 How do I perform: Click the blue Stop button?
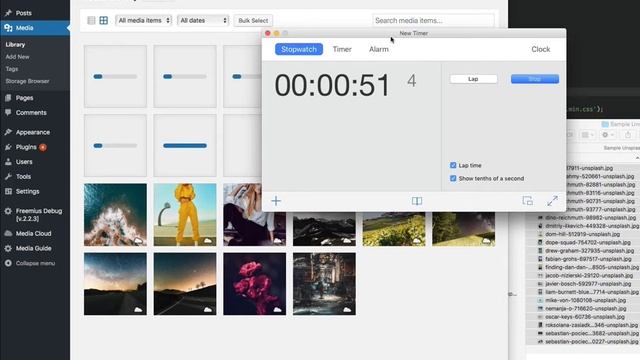(x=535, y=79)
